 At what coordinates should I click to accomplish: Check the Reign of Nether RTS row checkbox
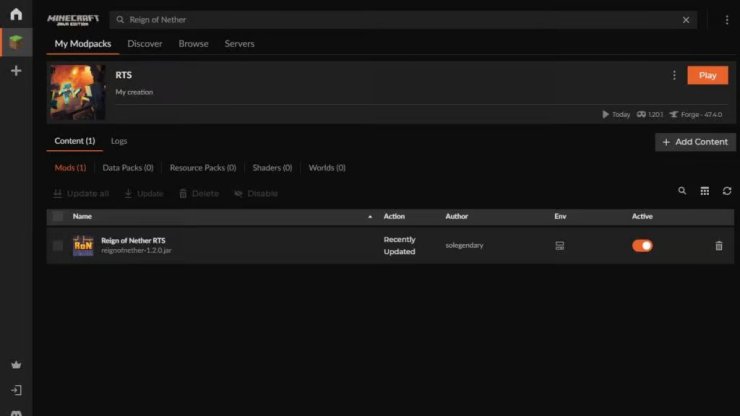tap(58, 245)
